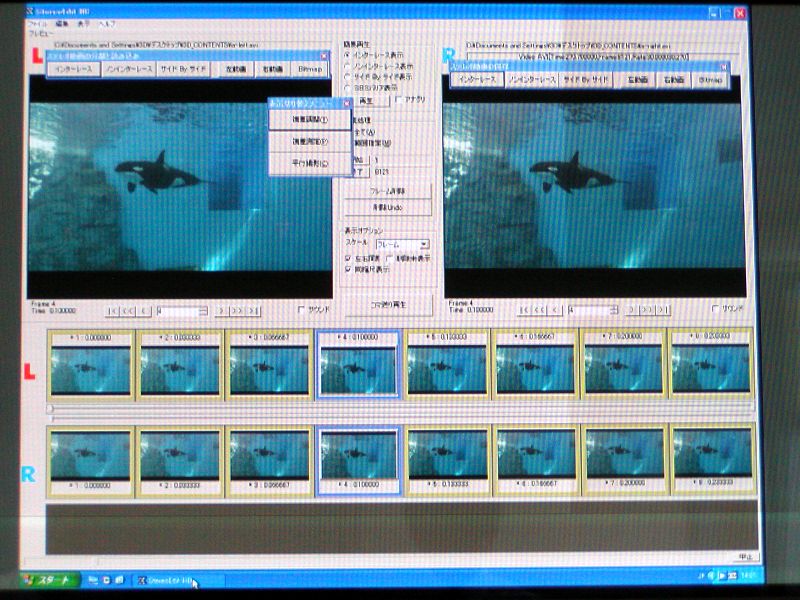Viewport: 800px width, 600px height.
Task: Jump to last frame in right player
Action: [663, 310]
